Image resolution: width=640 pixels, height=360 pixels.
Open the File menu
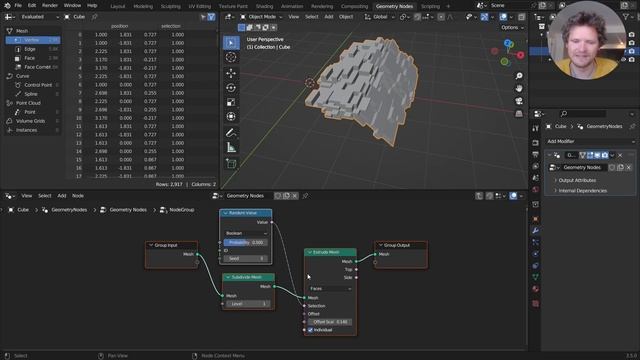click(x=18, y=5)
